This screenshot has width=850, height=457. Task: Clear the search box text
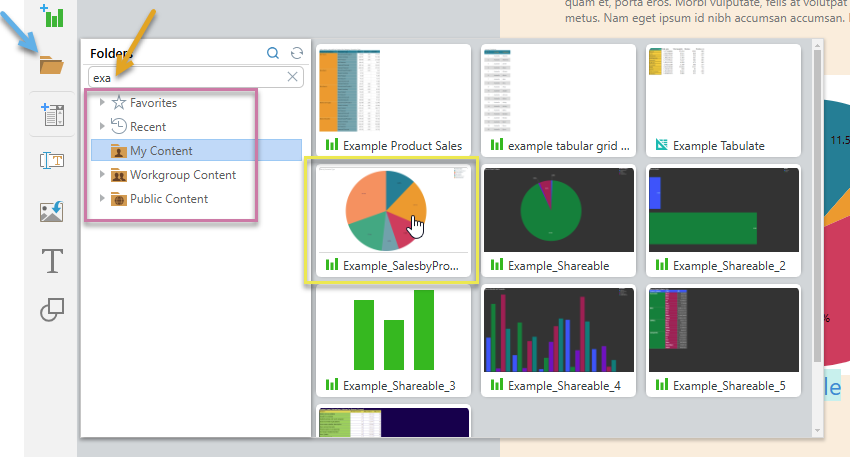pos(293,77)
